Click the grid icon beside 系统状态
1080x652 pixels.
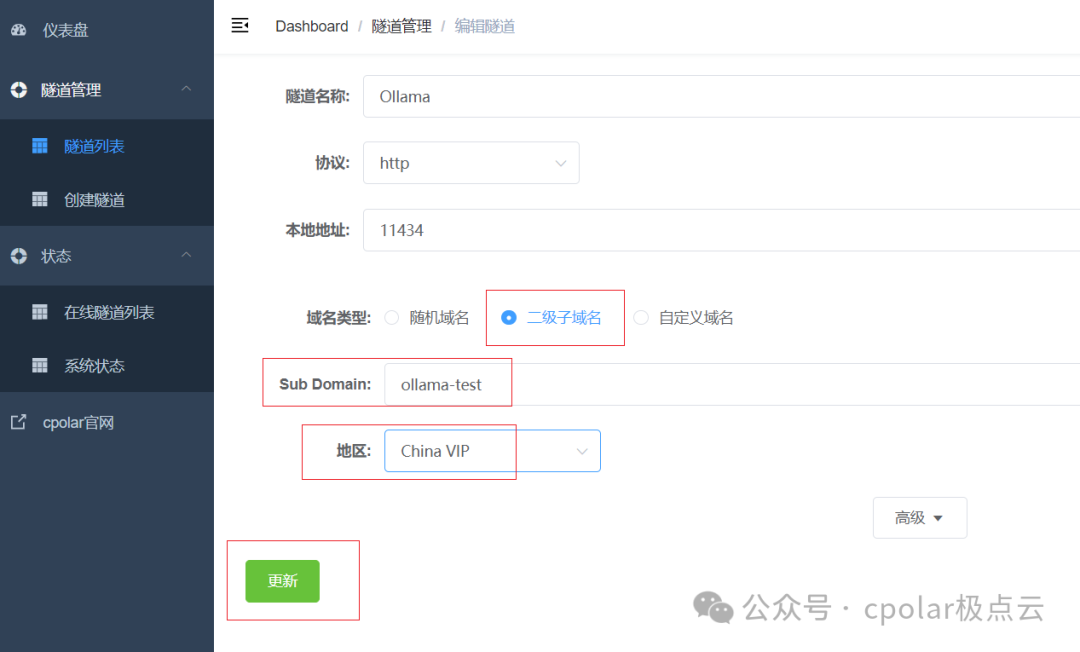point(40,365)
